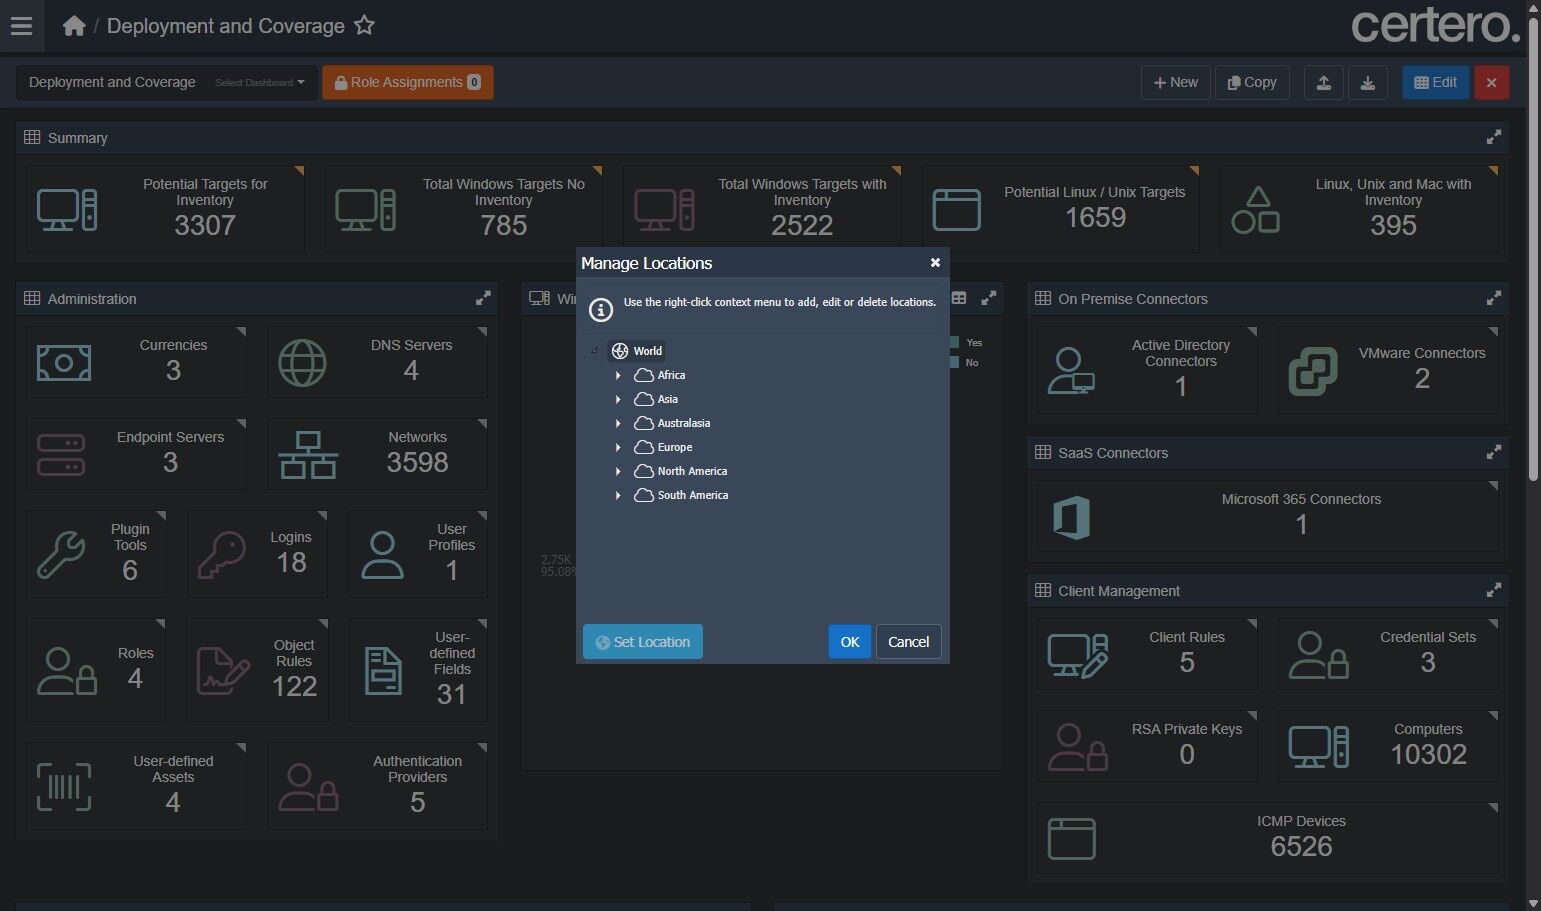Click the Client Rules monitor-pencil icon
This screenshot has height=911, width=1541.
[x=1077, y=656]
